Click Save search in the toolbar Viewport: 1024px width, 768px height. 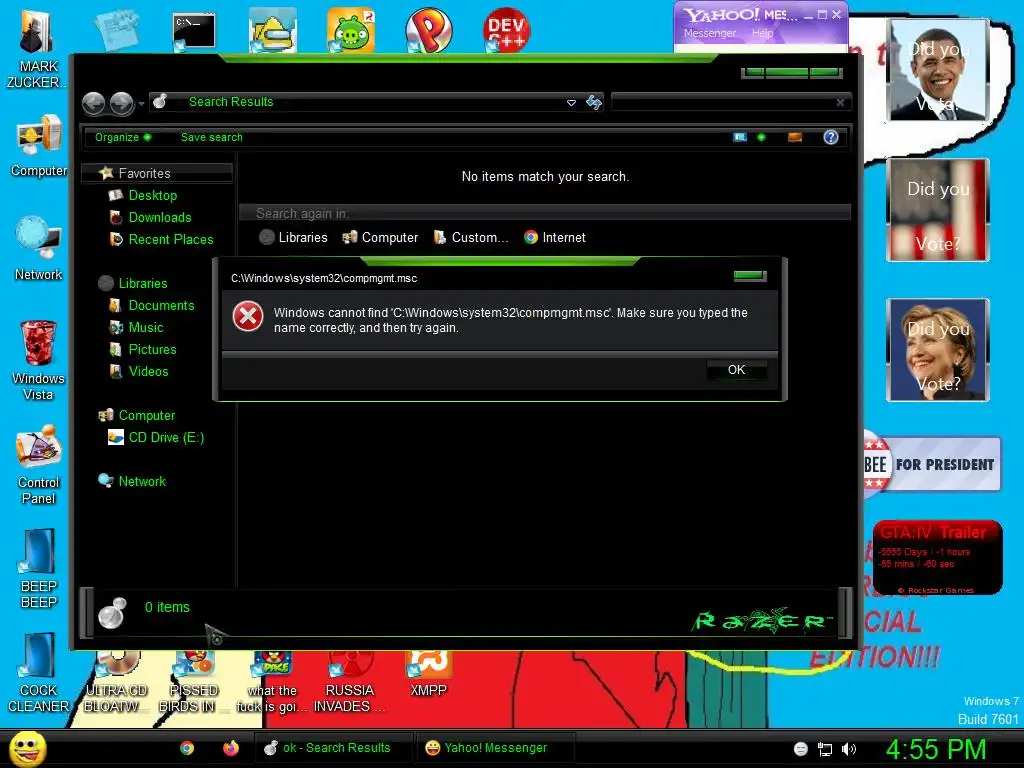point(212,137)
